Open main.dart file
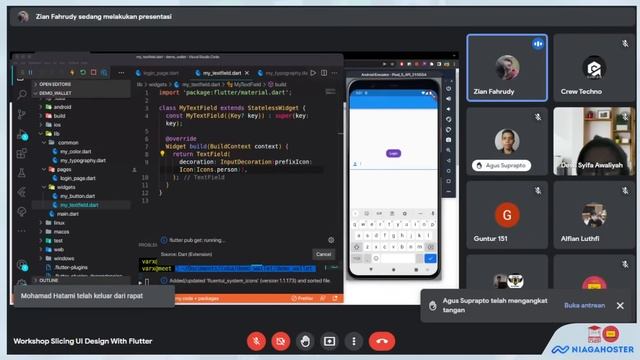The width and height of the screenshot is (640, 360). 64,214
